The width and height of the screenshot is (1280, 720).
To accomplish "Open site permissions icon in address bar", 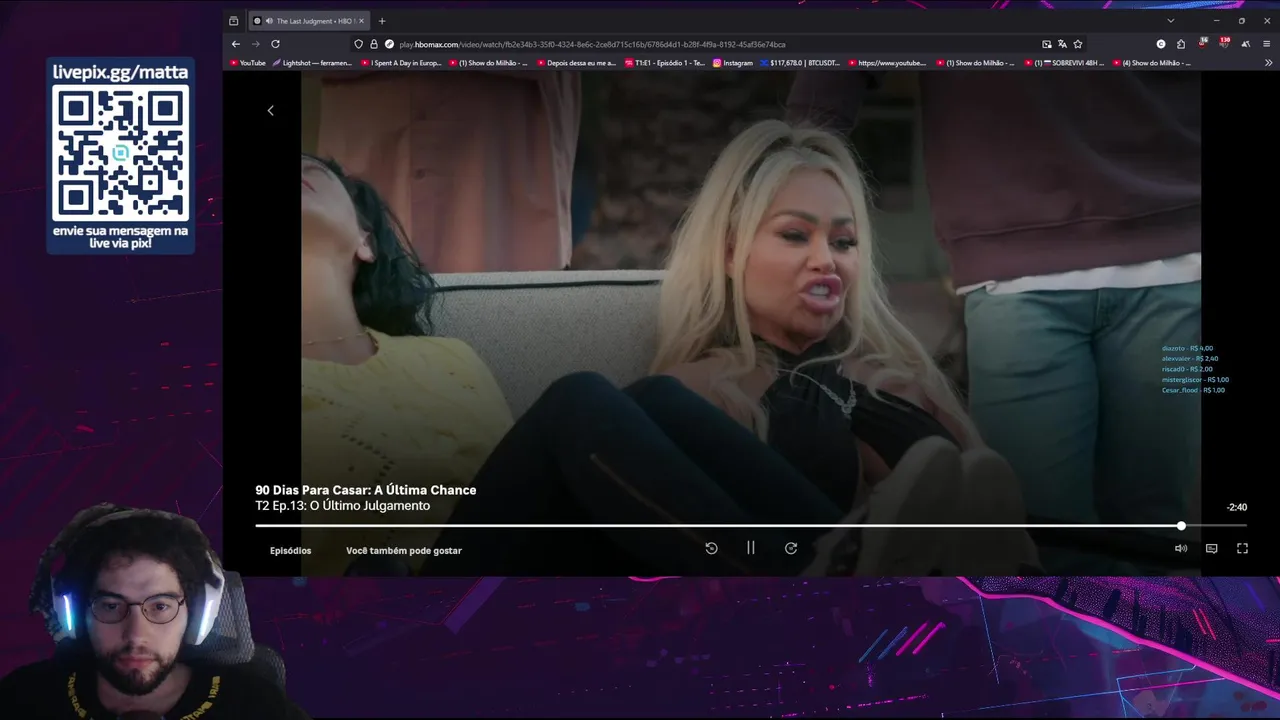I will pyautogui.click(x=389, y=44).
